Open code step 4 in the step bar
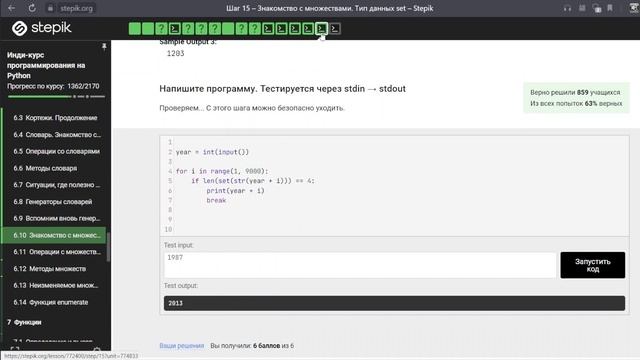Screen dimensions: 640x360 (x=175, y=29)
